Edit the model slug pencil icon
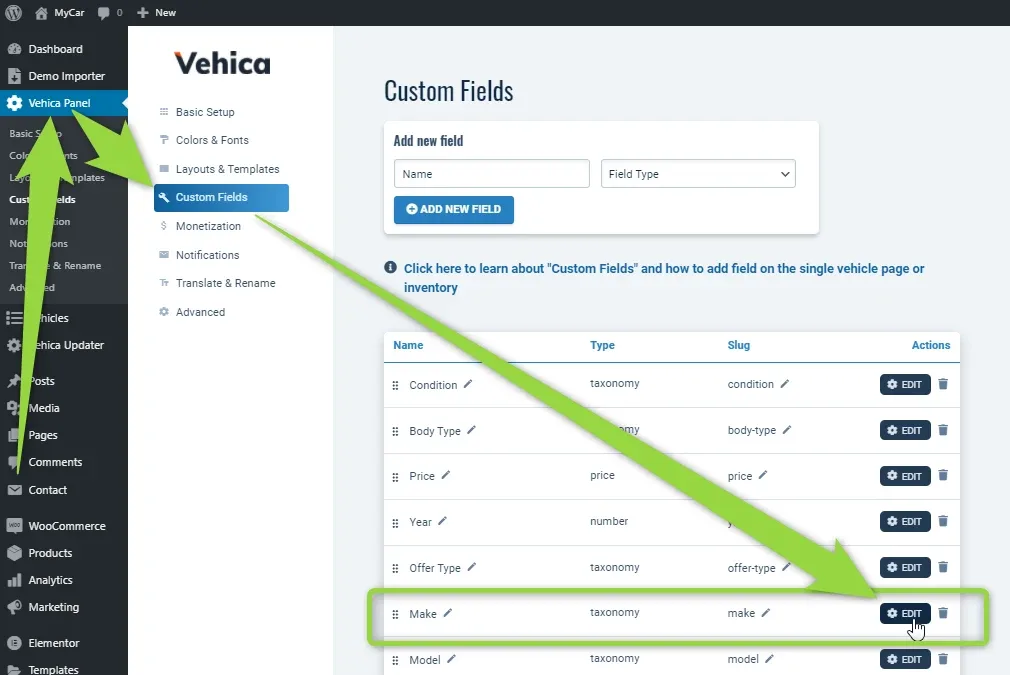Image resolution: width=1010 pixels, height=675 pixels. (770, 658)
